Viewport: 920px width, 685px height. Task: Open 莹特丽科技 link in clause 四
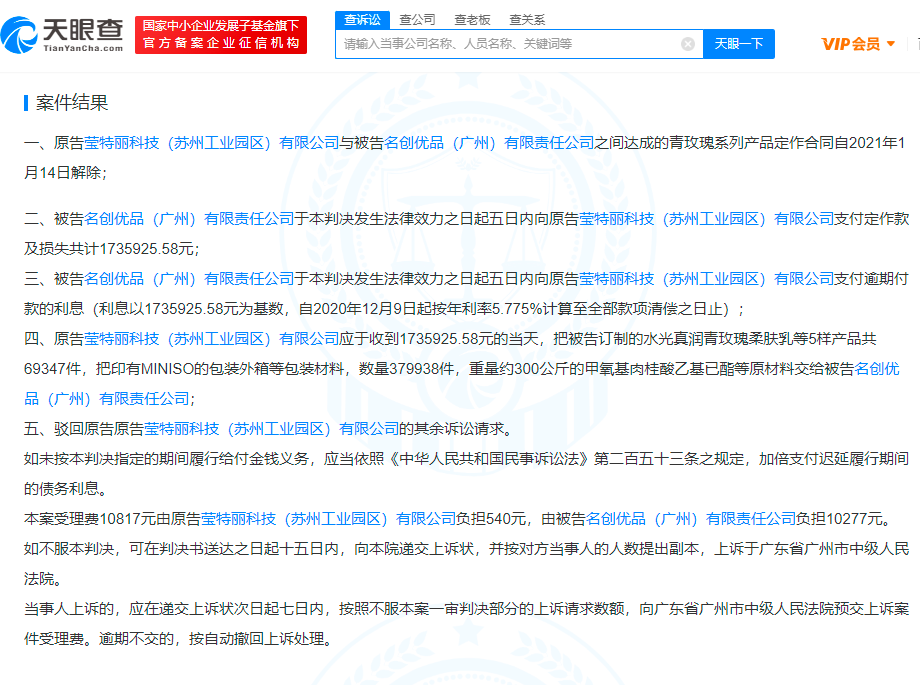pos(211,339)
